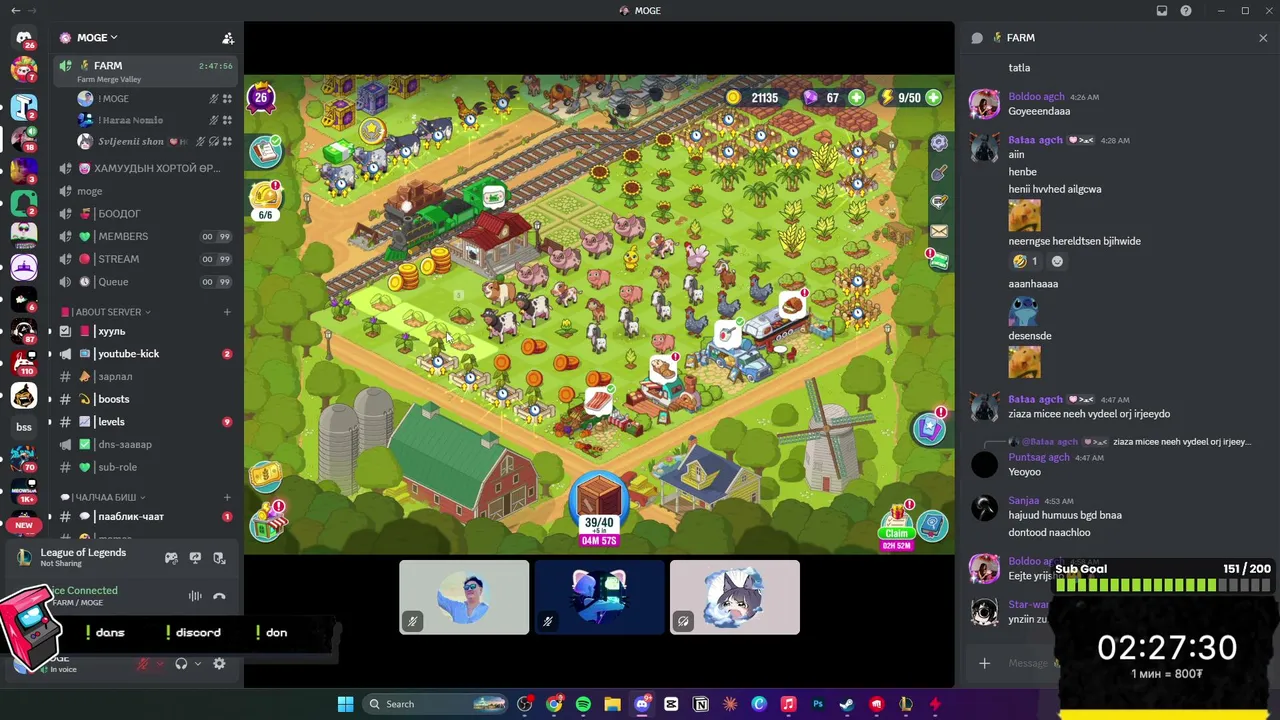Open Discord direct messages home icon

click(x=23, y=39)
